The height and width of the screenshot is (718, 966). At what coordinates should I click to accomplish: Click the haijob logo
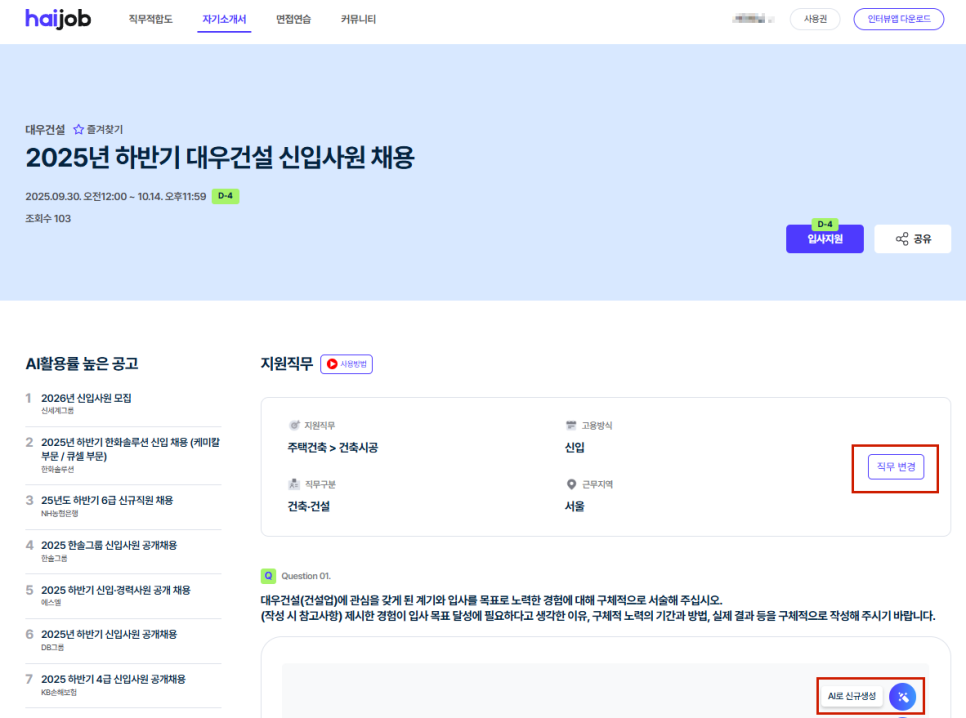pos(58,19)
